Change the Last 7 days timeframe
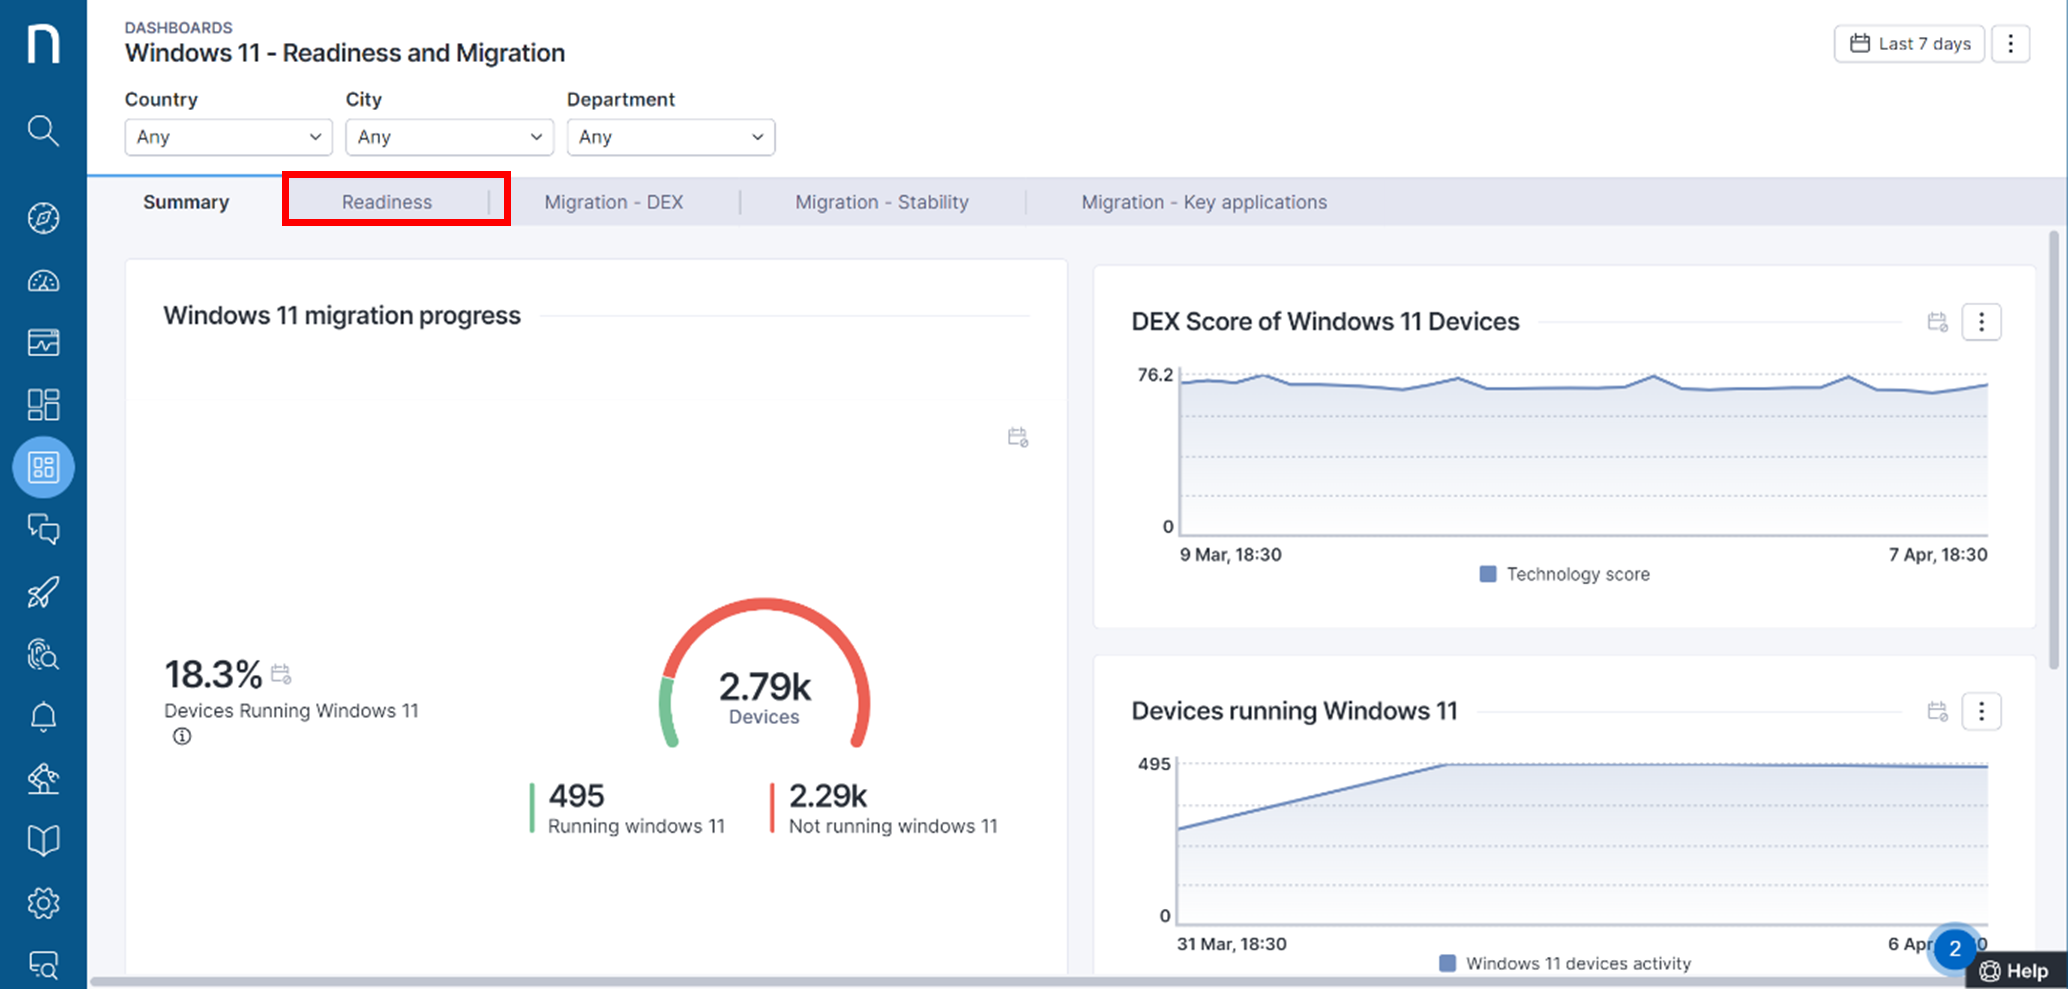The width and height of the screenshot is (2068, 989). pyautogui.click(x=1909, y=44)
